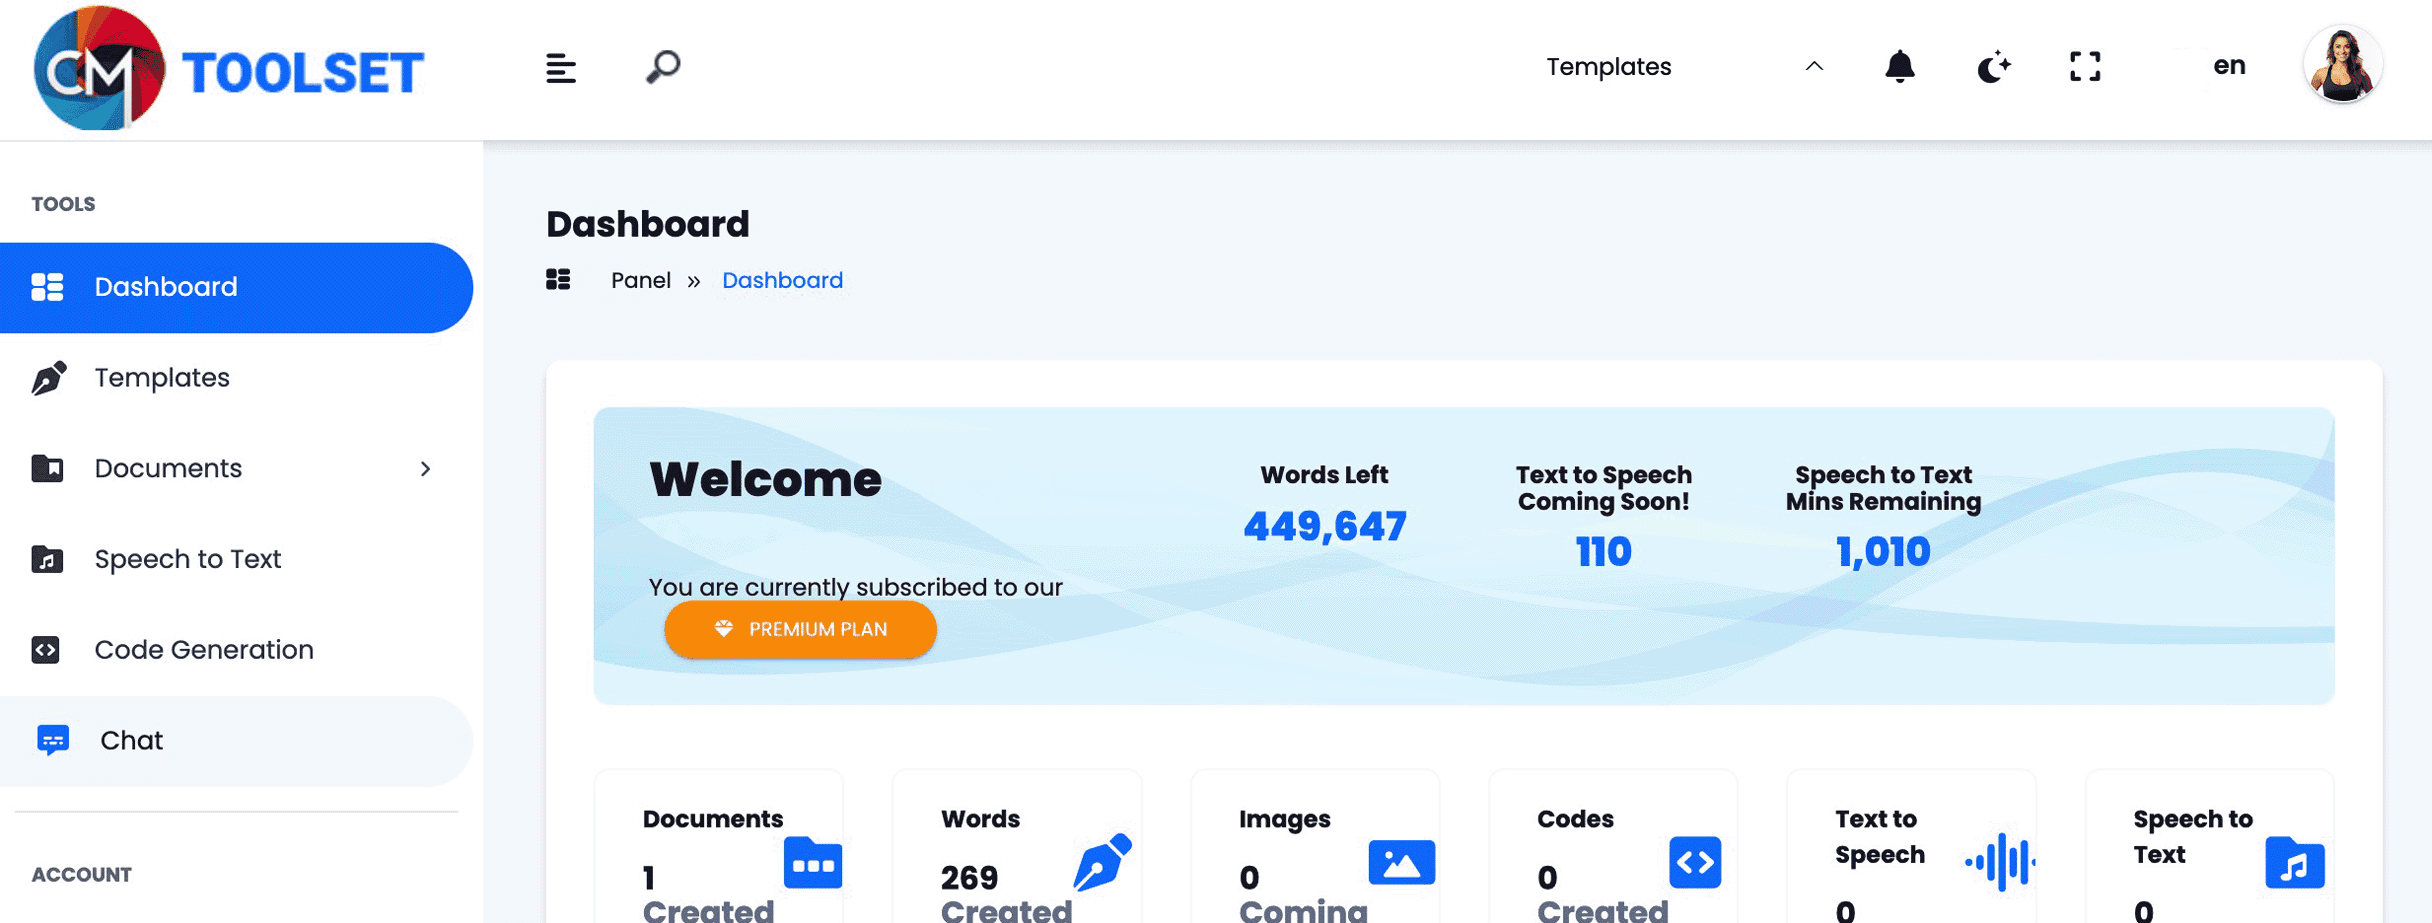Screen dimensions: 2432x923
Task: Click the chat bubble icon in the sidebar
Action: [53, 740]
